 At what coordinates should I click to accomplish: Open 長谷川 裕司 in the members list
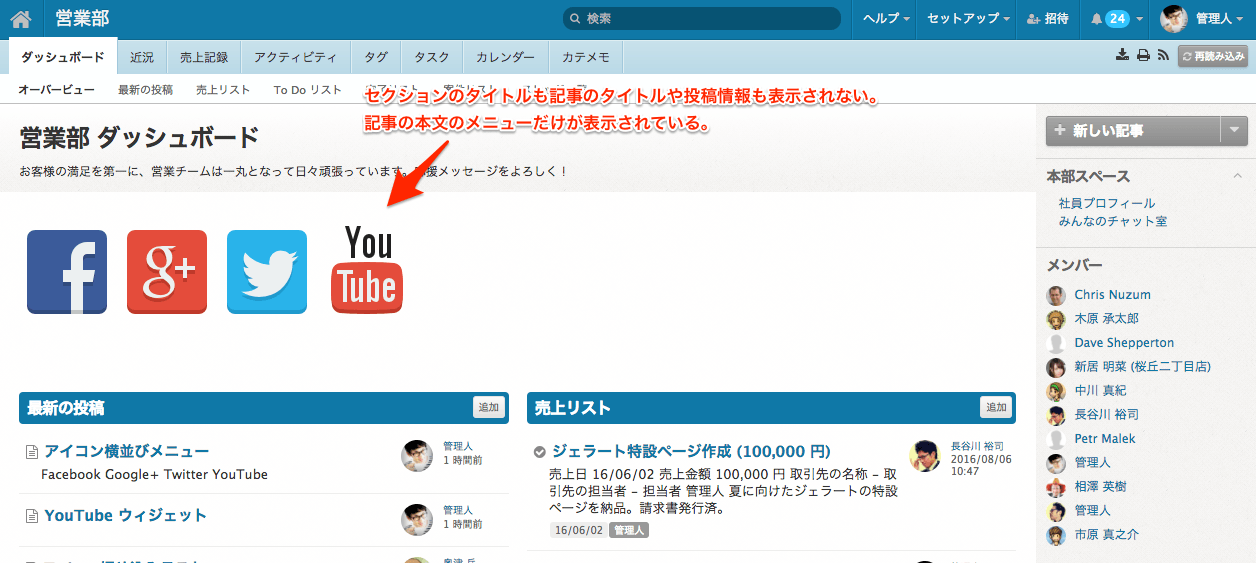[1106, 415]
